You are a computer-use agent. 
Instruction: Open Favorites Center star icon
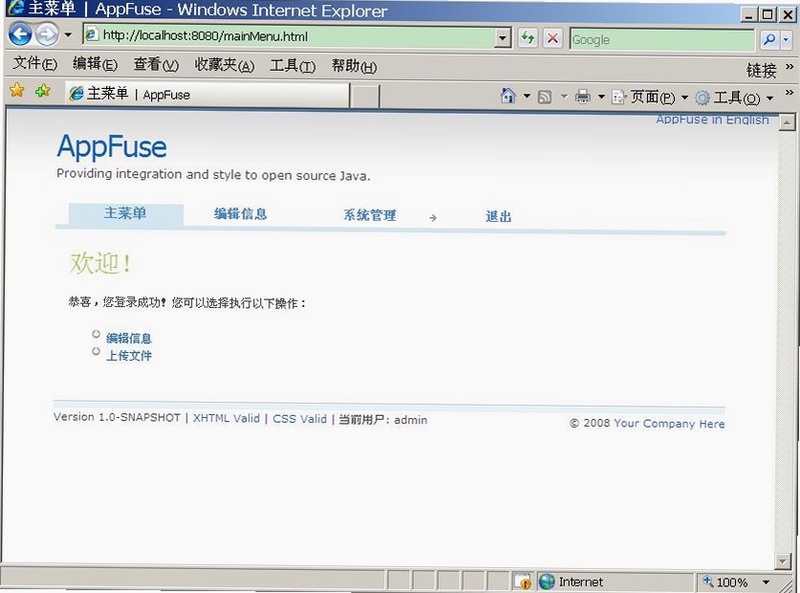[x=17, y=90]
